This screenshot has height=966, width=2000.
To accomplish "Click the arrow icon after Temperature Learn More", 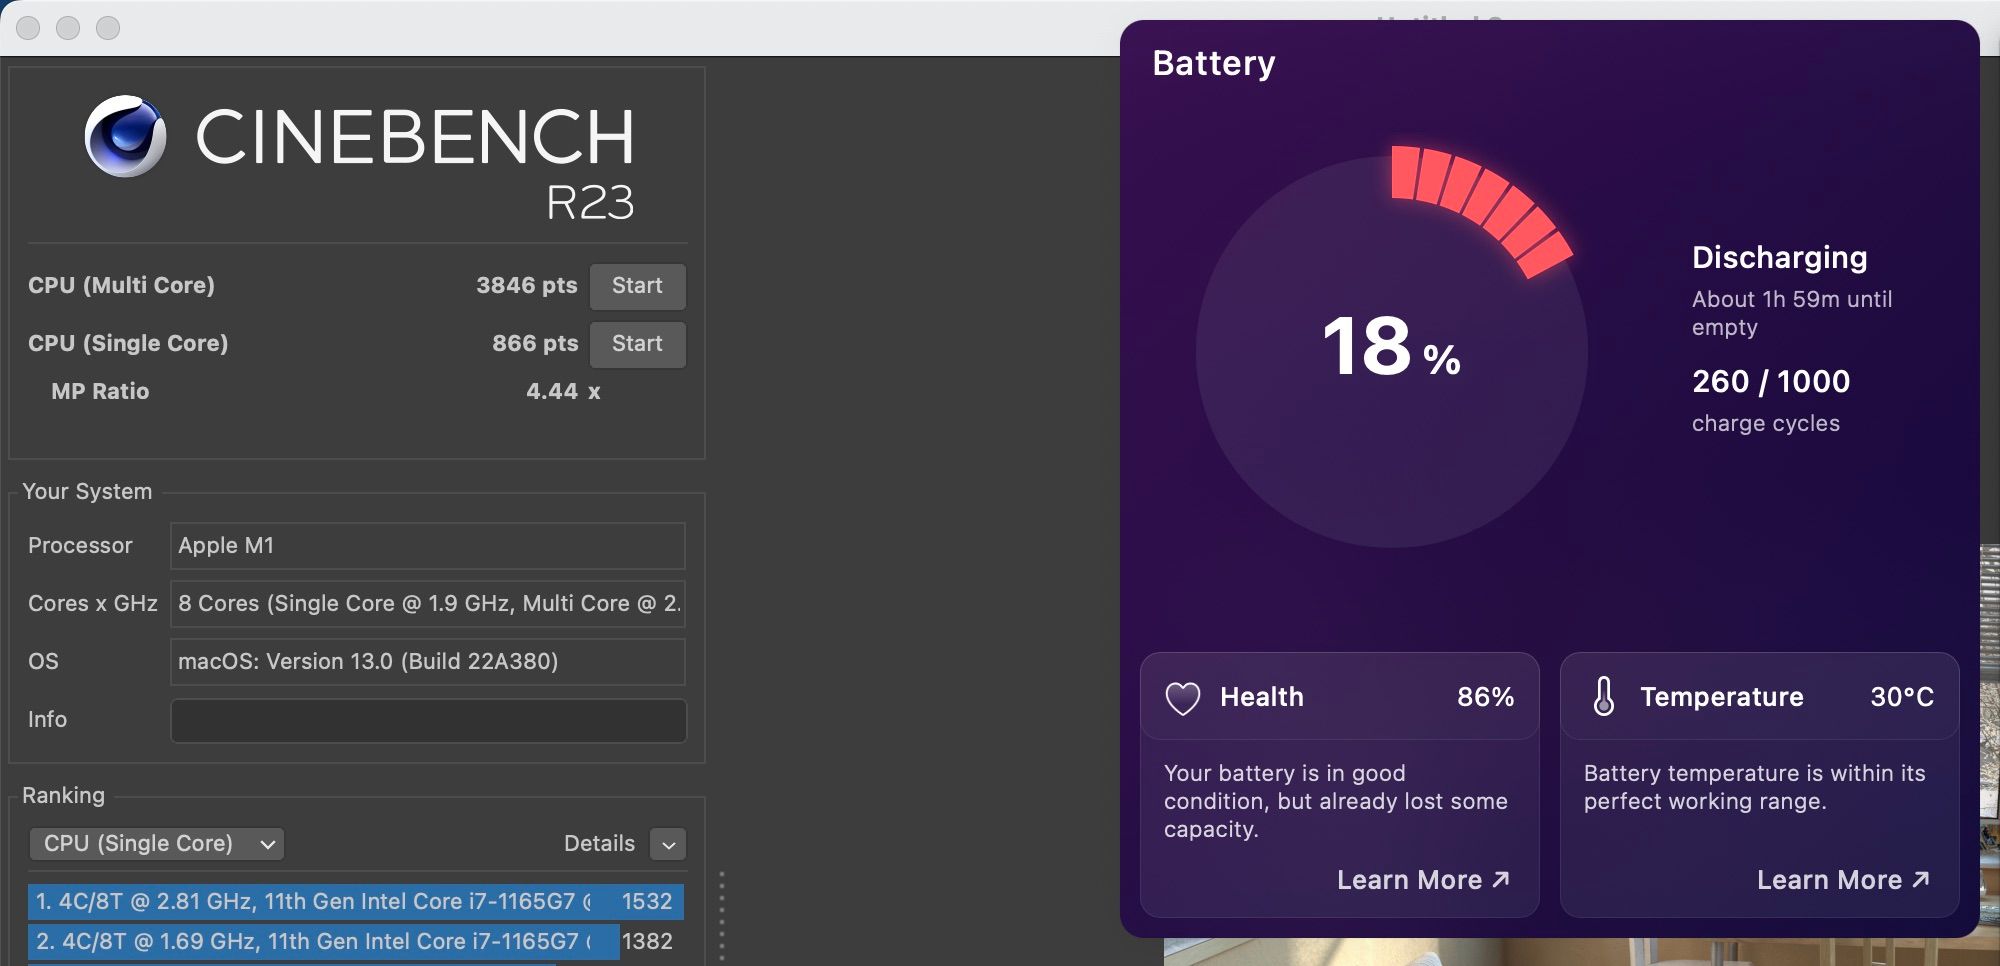I will [x=1920, y=879].
